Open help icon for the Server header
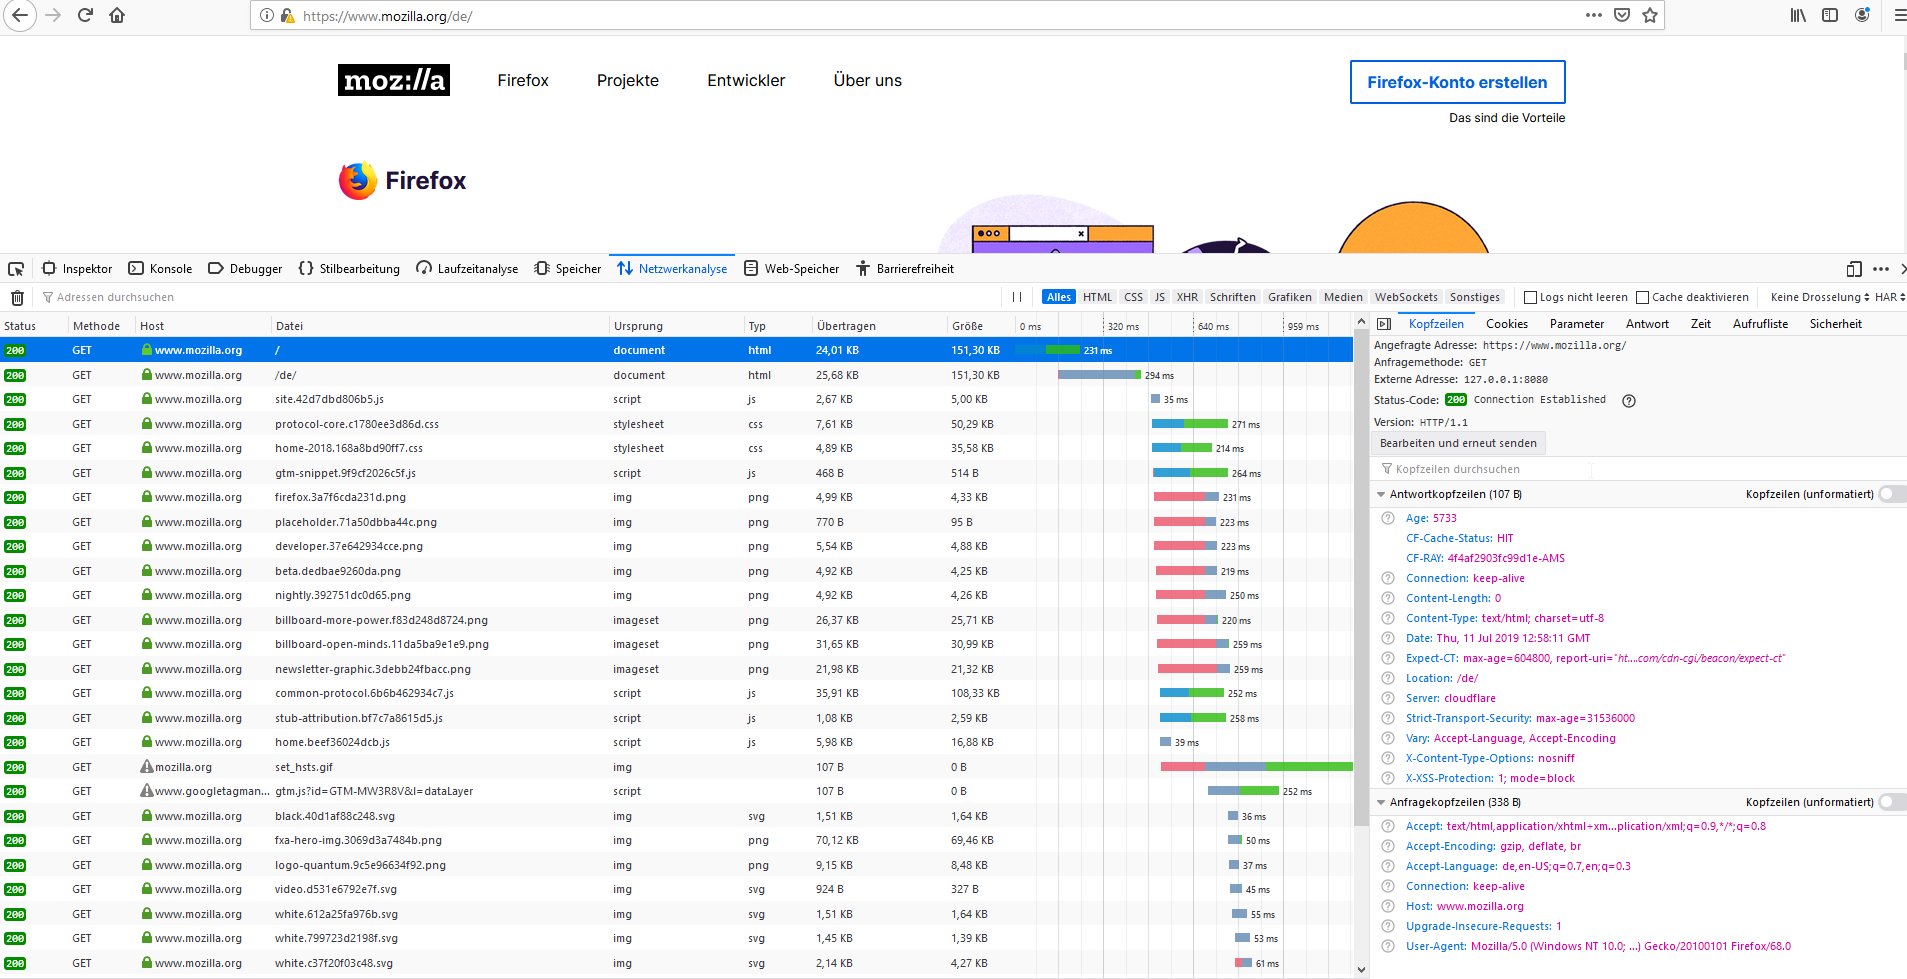Screen dimensions: 1907x979 click(1388, 698)
